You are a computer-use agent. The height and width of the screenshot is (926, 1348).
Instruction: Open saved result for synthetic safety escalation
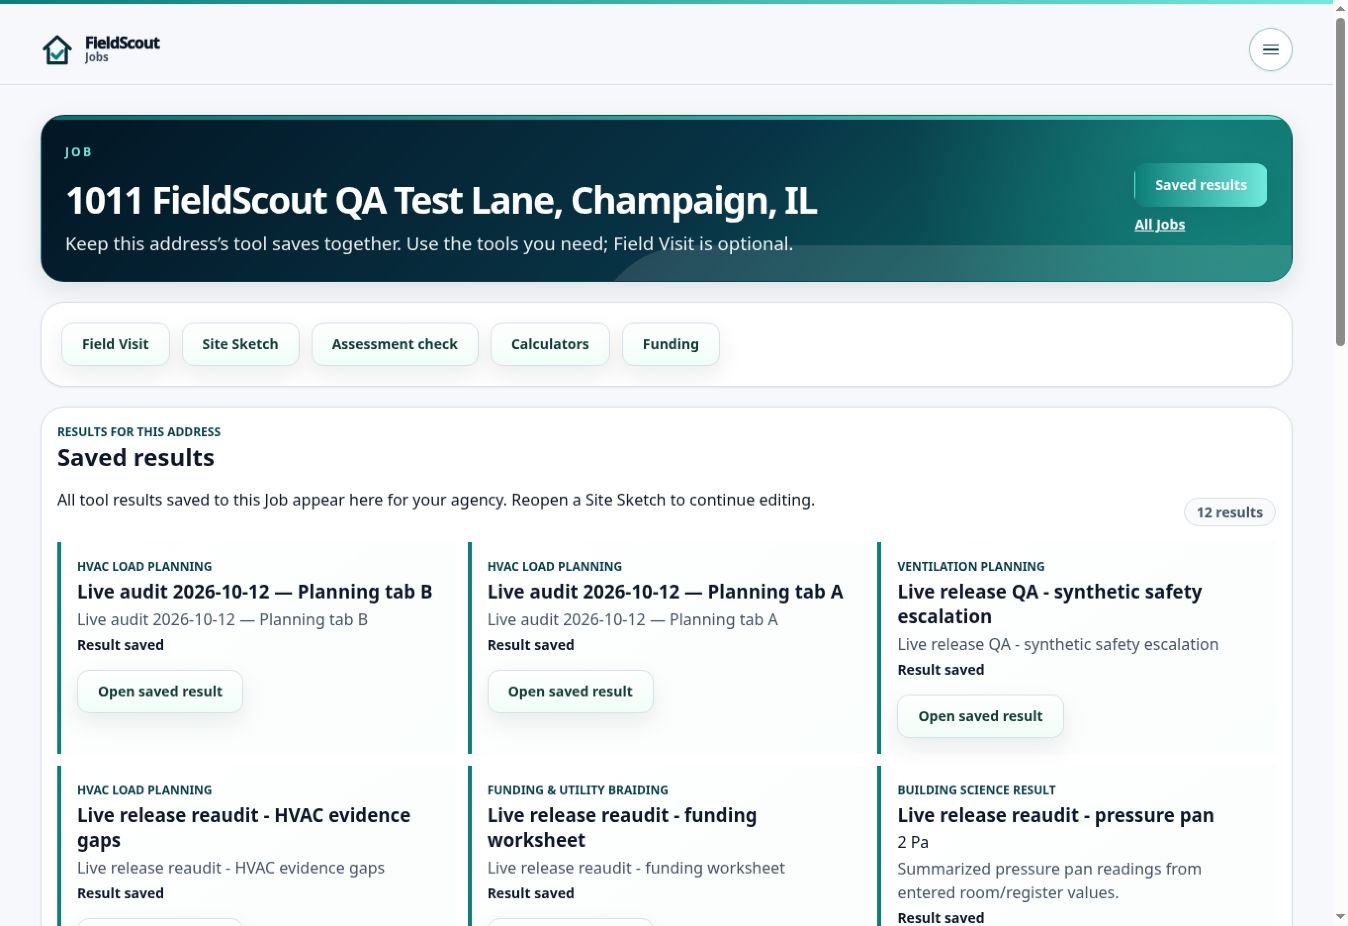click(x=980, y=716)
